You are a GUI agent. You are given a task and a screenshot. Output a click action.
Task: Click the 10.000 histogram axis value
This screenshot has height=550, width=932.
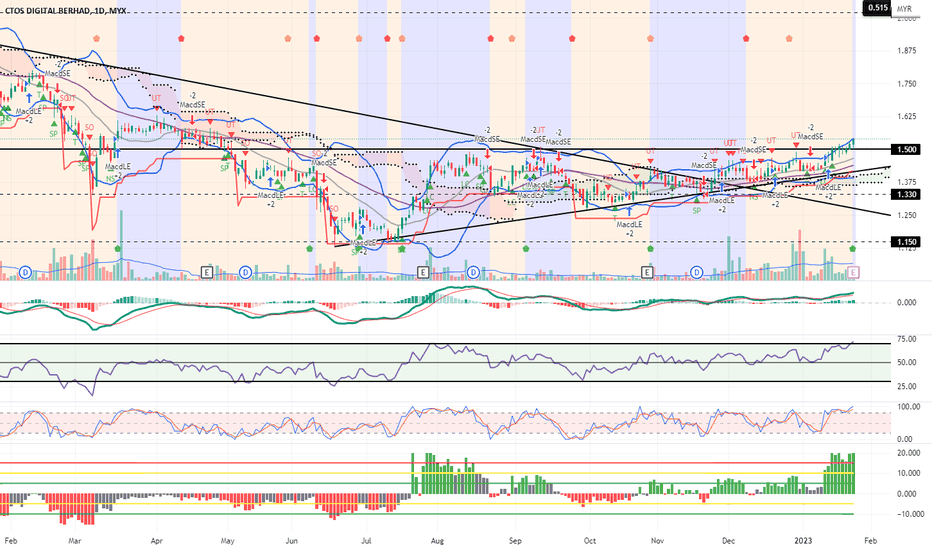[x=909, y=473]
